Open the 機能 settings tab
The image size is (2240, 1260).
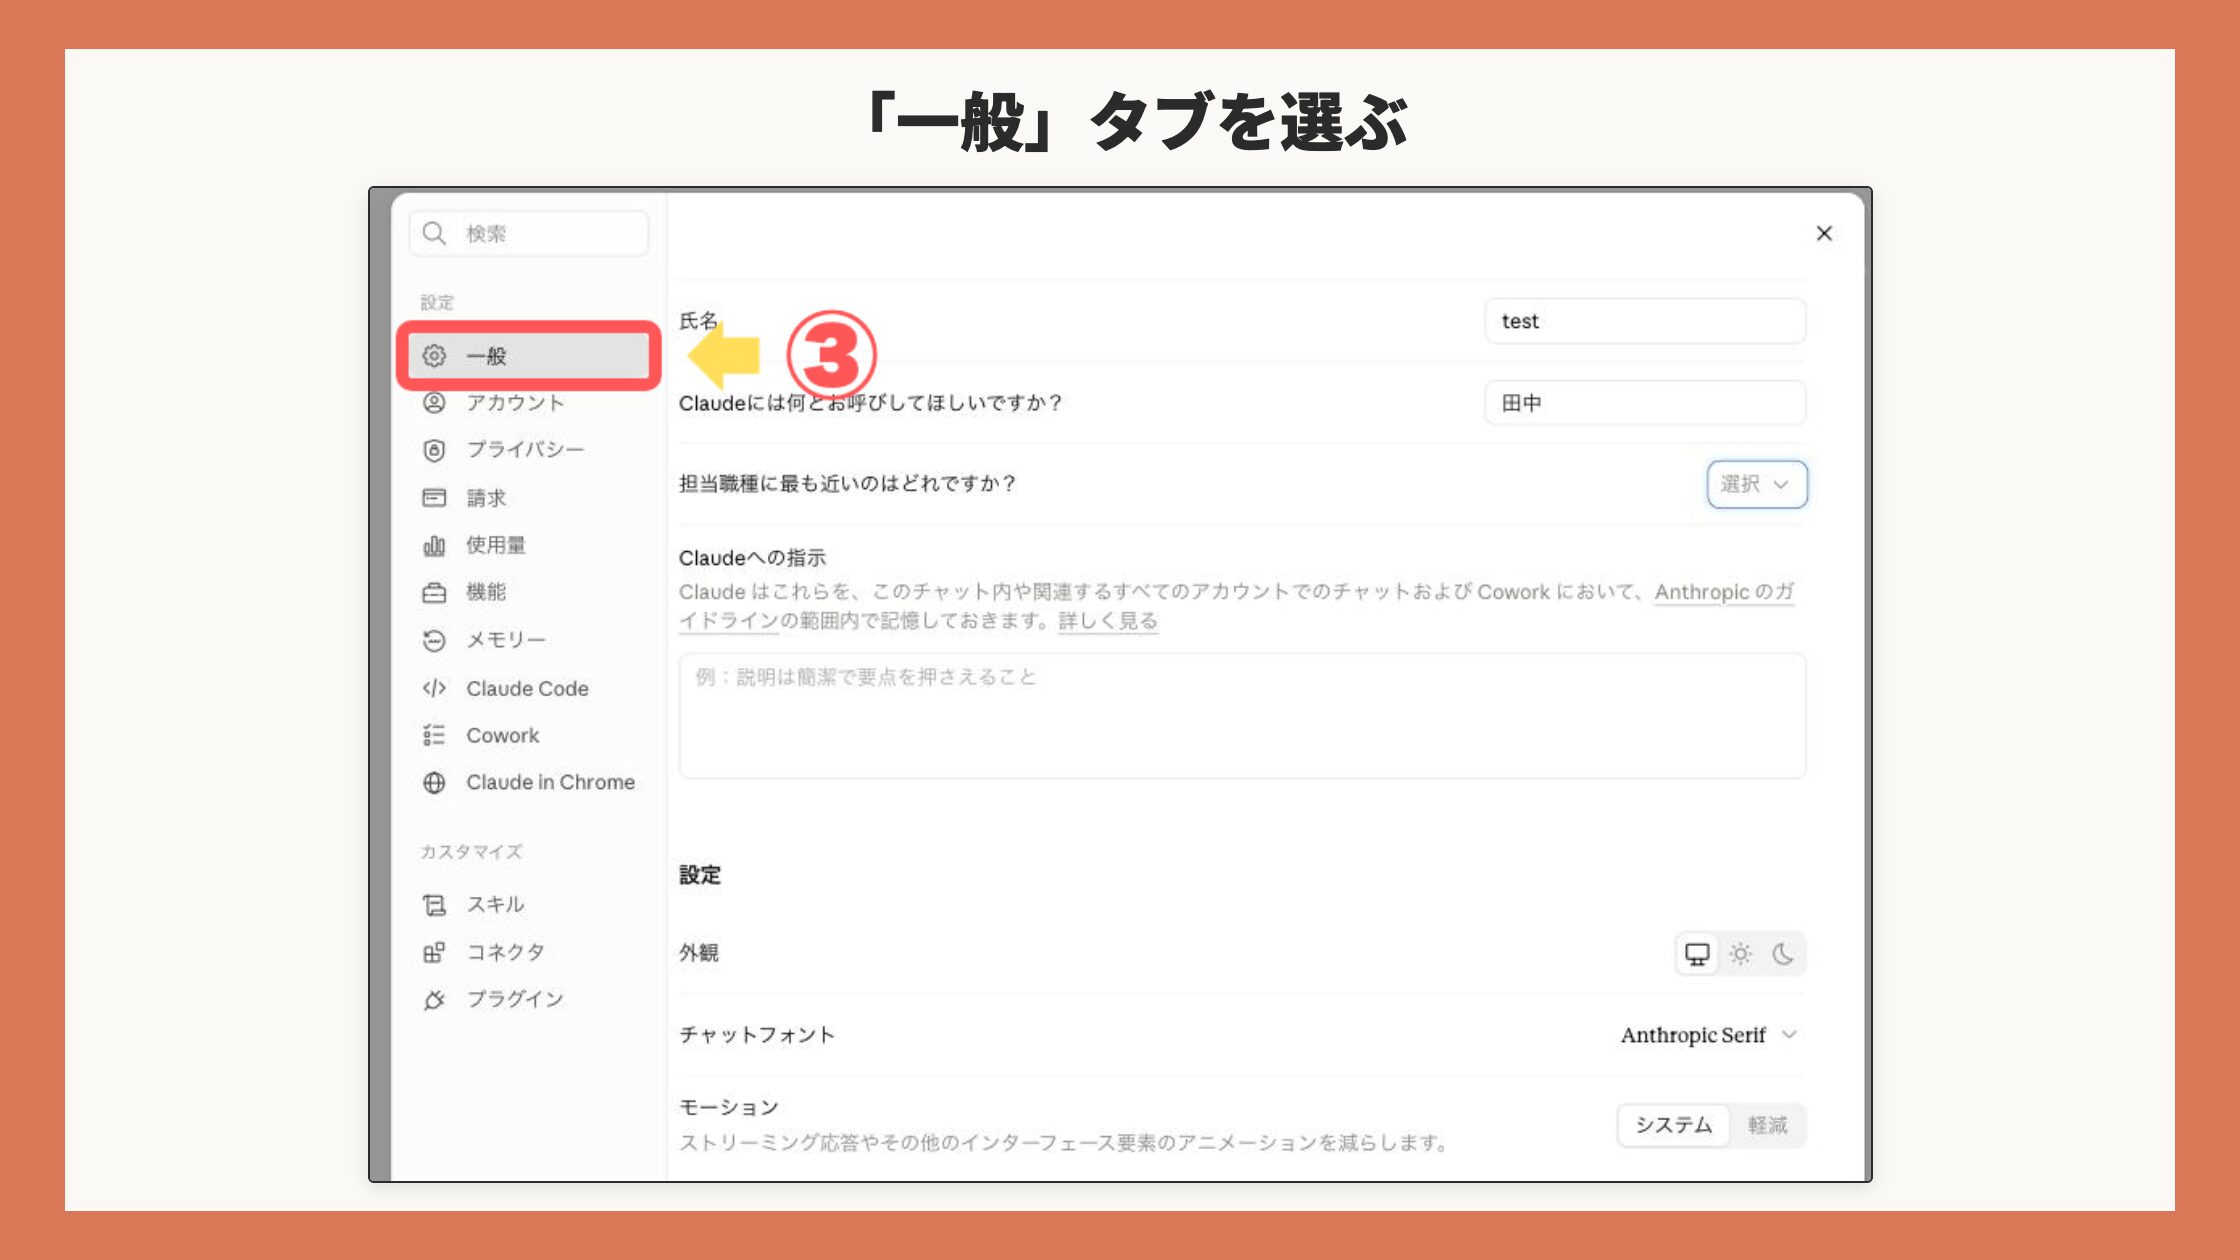tap(529, 592)
